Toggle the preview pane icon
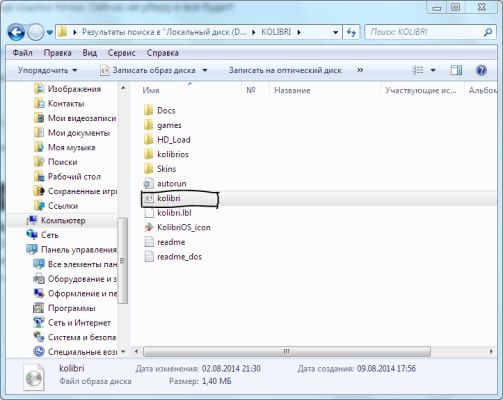Viewport: 503px width, 400px height. (x=456, y=70)
